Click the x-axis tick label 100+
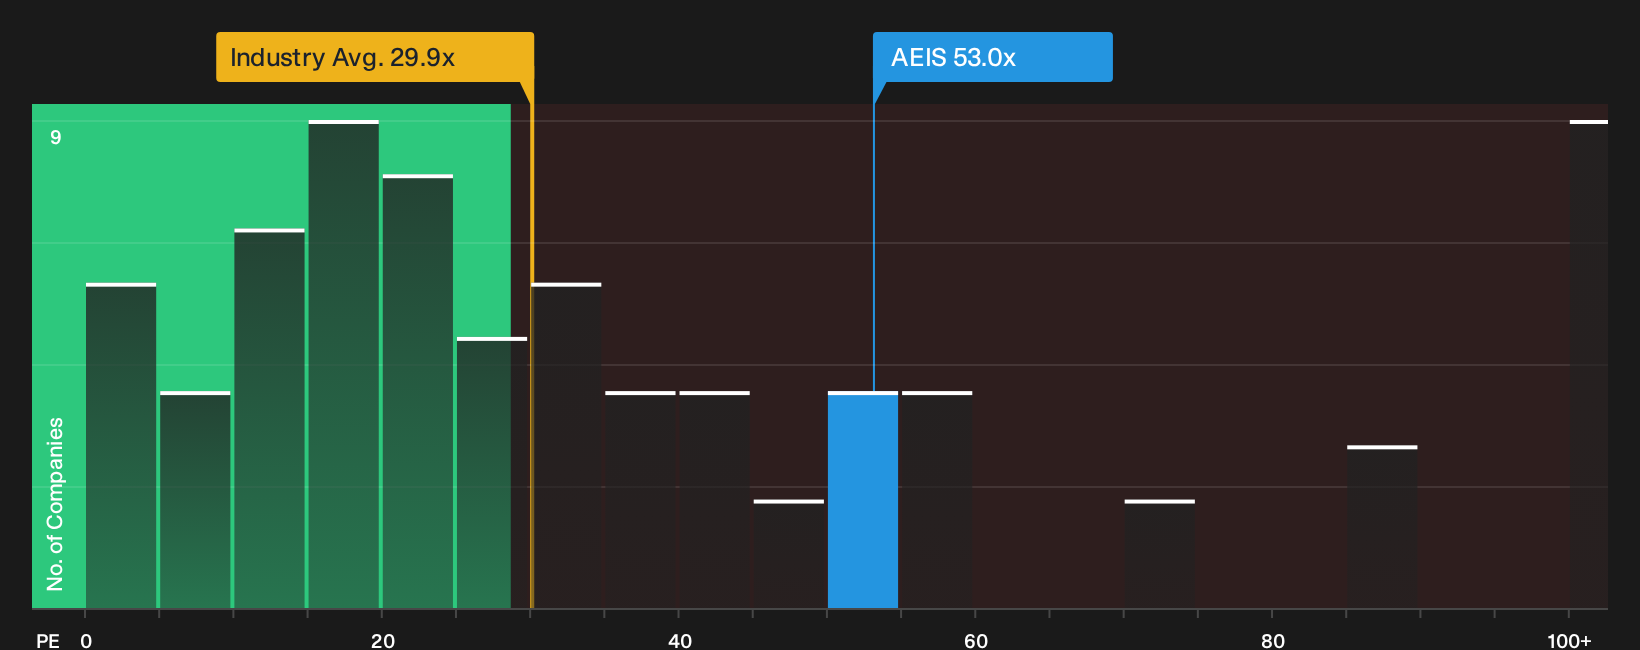Image resolution: width=1640 pixels, height=650 pixels. tap(1569, 641)
